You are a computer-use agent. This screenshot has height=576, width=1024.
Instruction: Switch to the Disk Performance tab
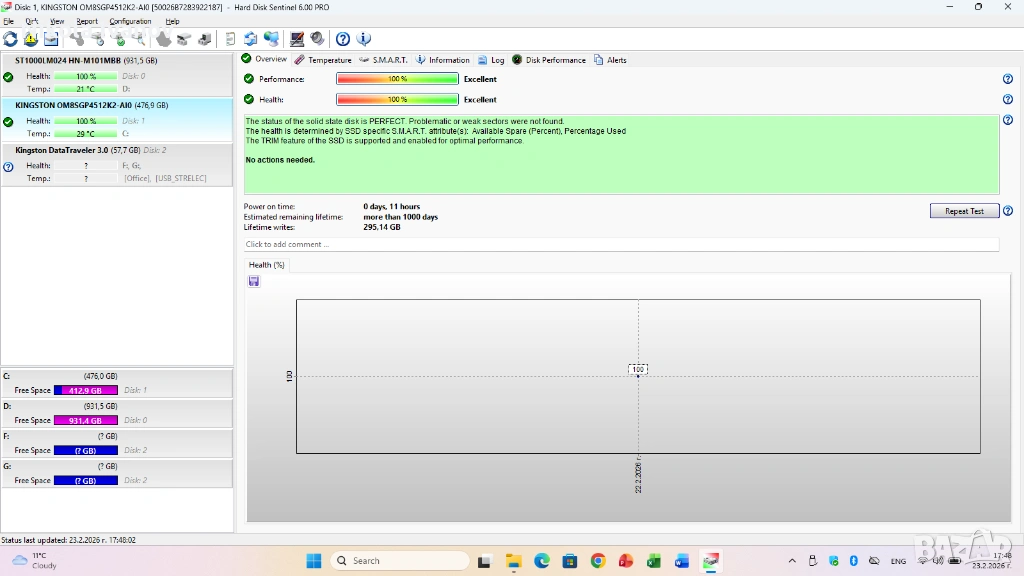[x=549, y=60]
